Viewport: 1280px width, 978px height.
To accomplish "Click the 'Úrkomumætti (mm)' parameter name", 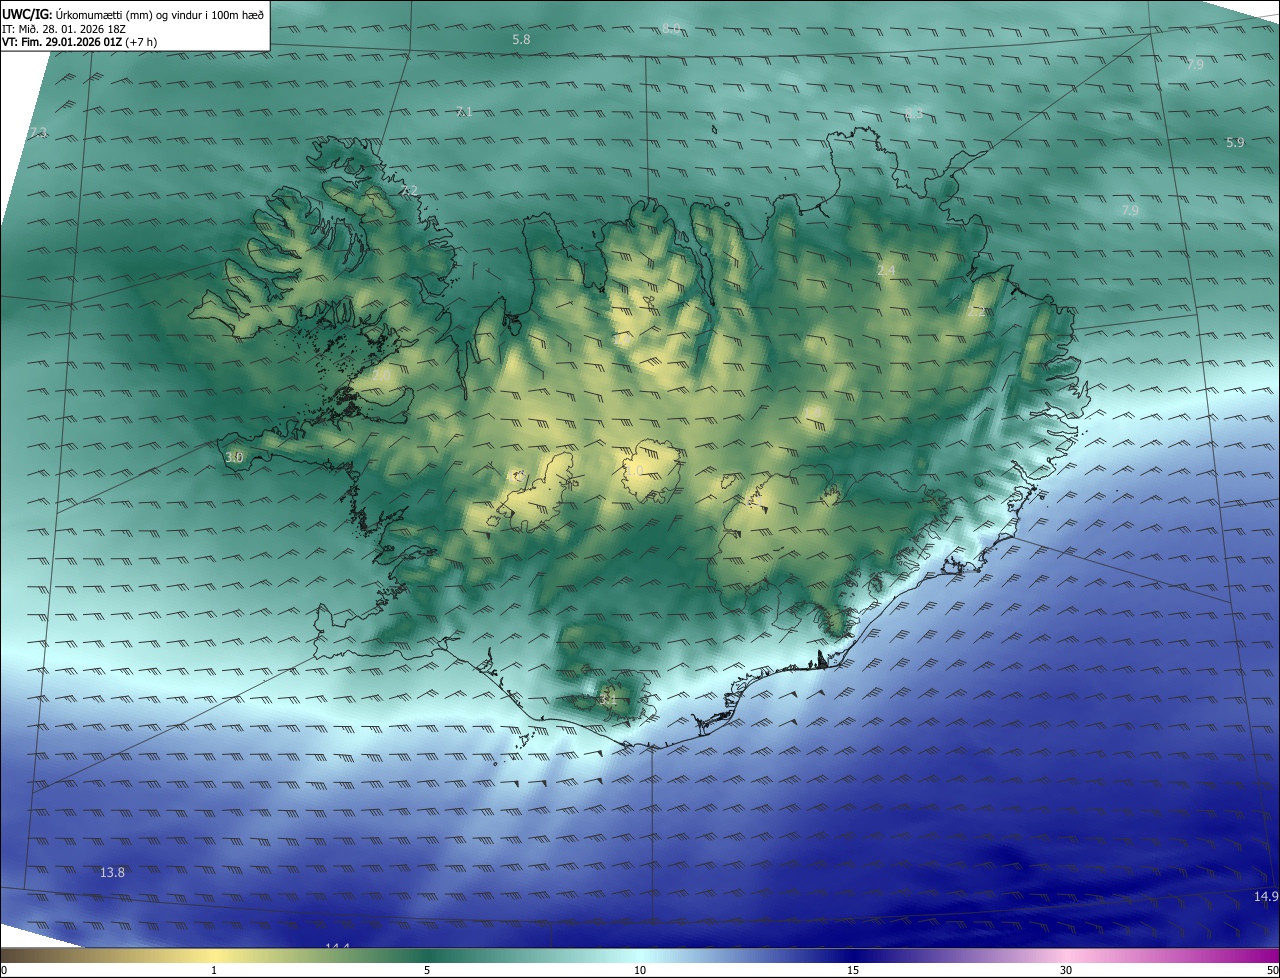I will [x=103, y=14].
